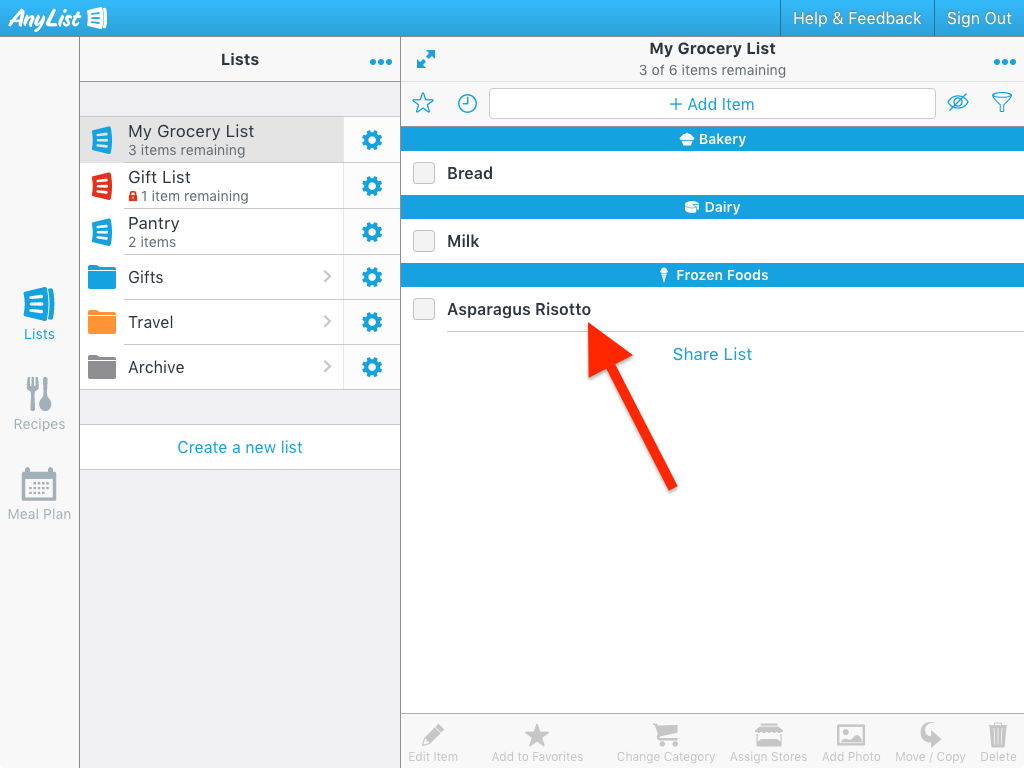
Task: Expand the Gifts folder
Action: [x=211, y=277]
